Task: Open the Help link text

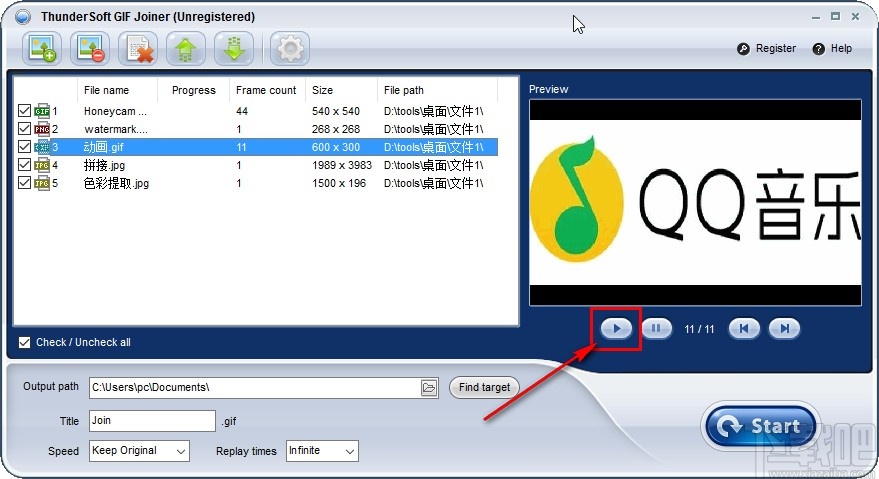Action: (841, 49)
